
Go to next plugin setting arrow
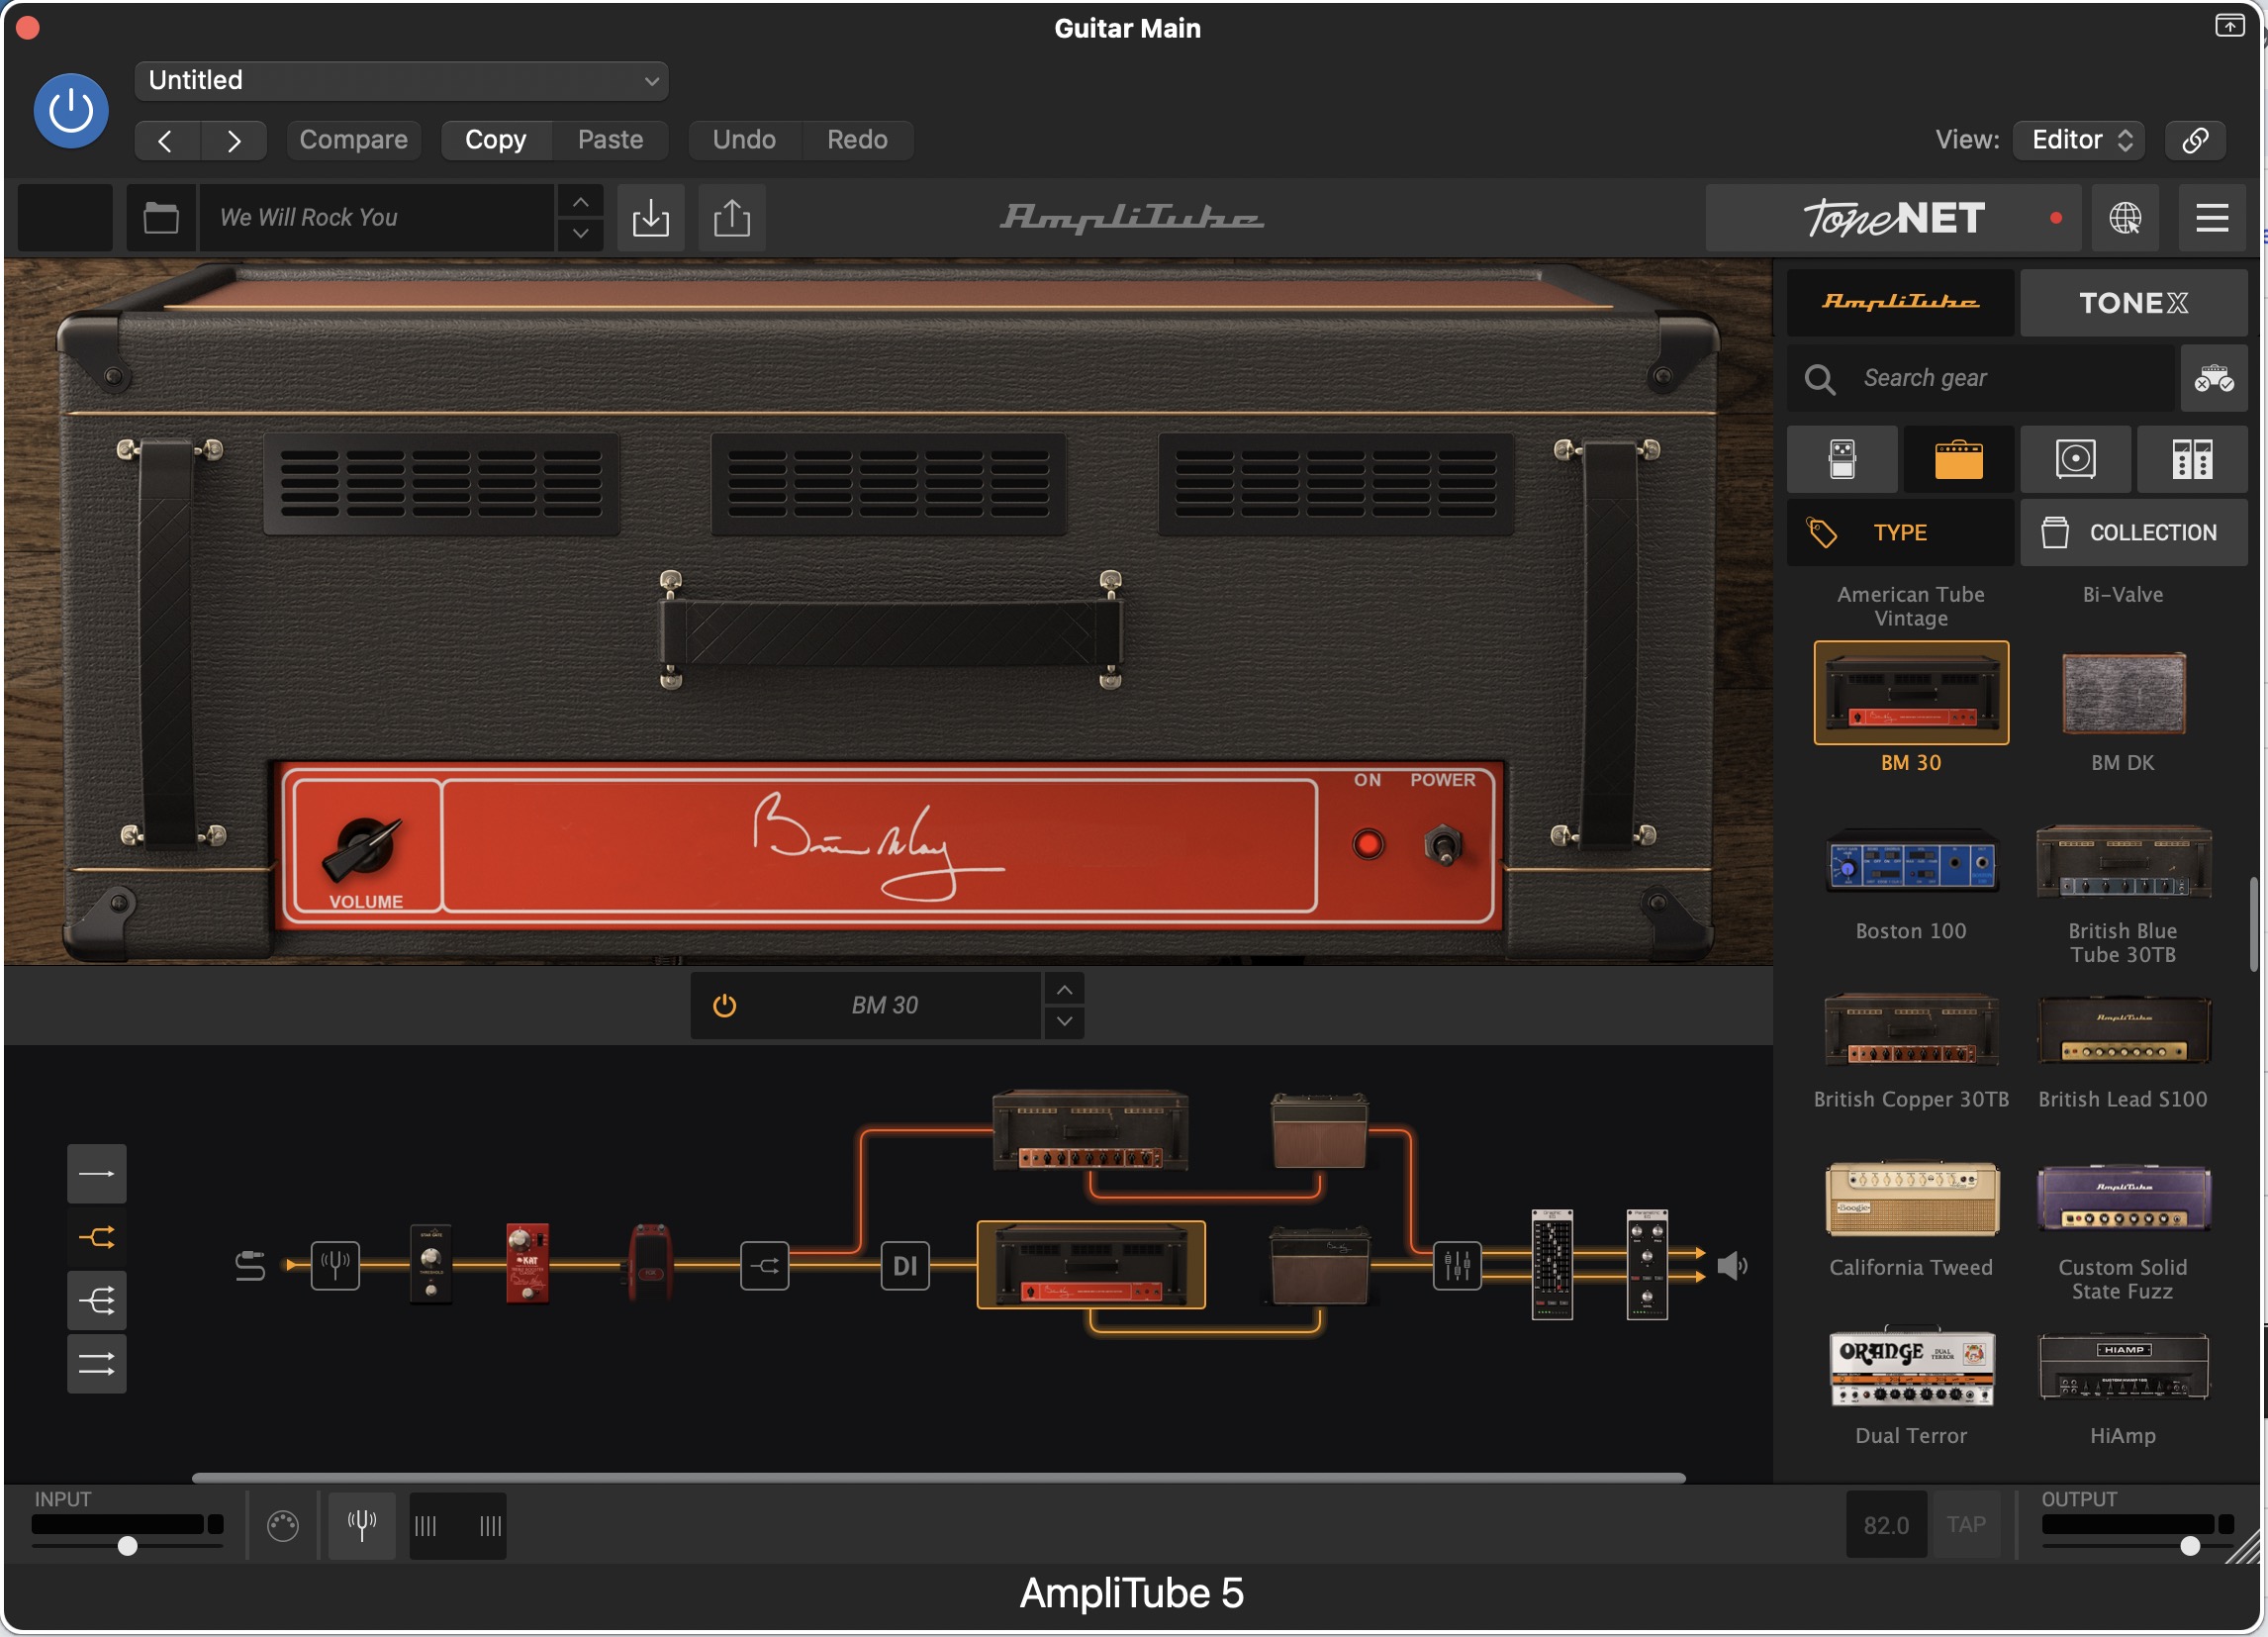tap(233, 139)
